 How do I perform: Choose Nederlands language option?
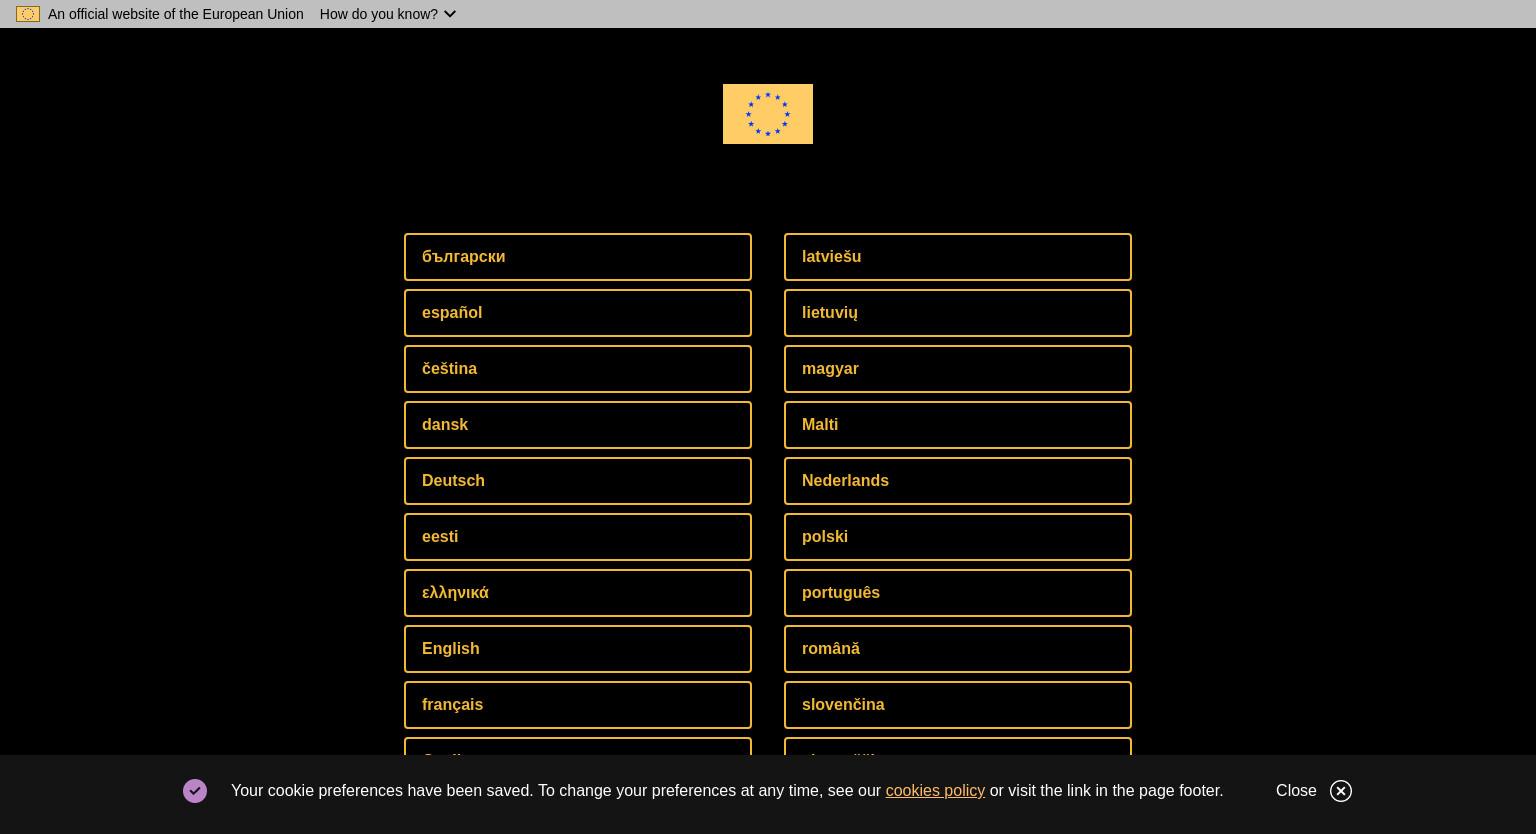tap(958, 481)
